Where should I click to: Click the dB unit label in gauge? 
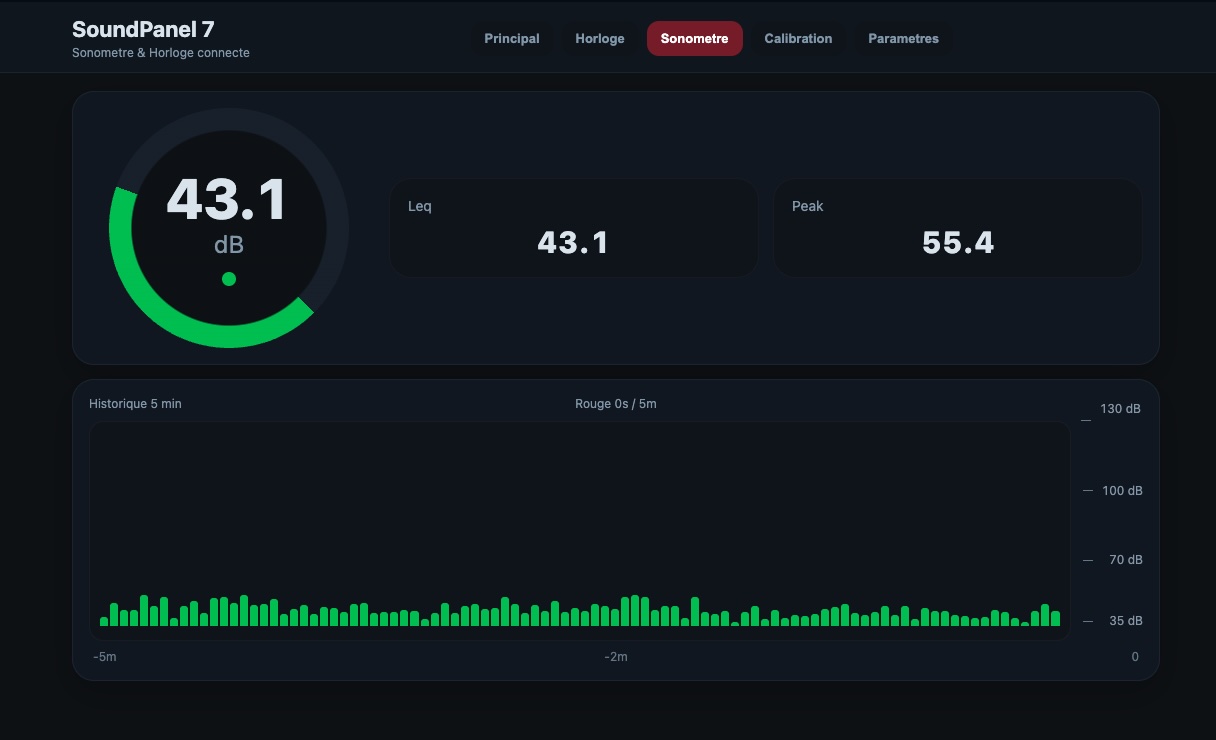[229, 245]
